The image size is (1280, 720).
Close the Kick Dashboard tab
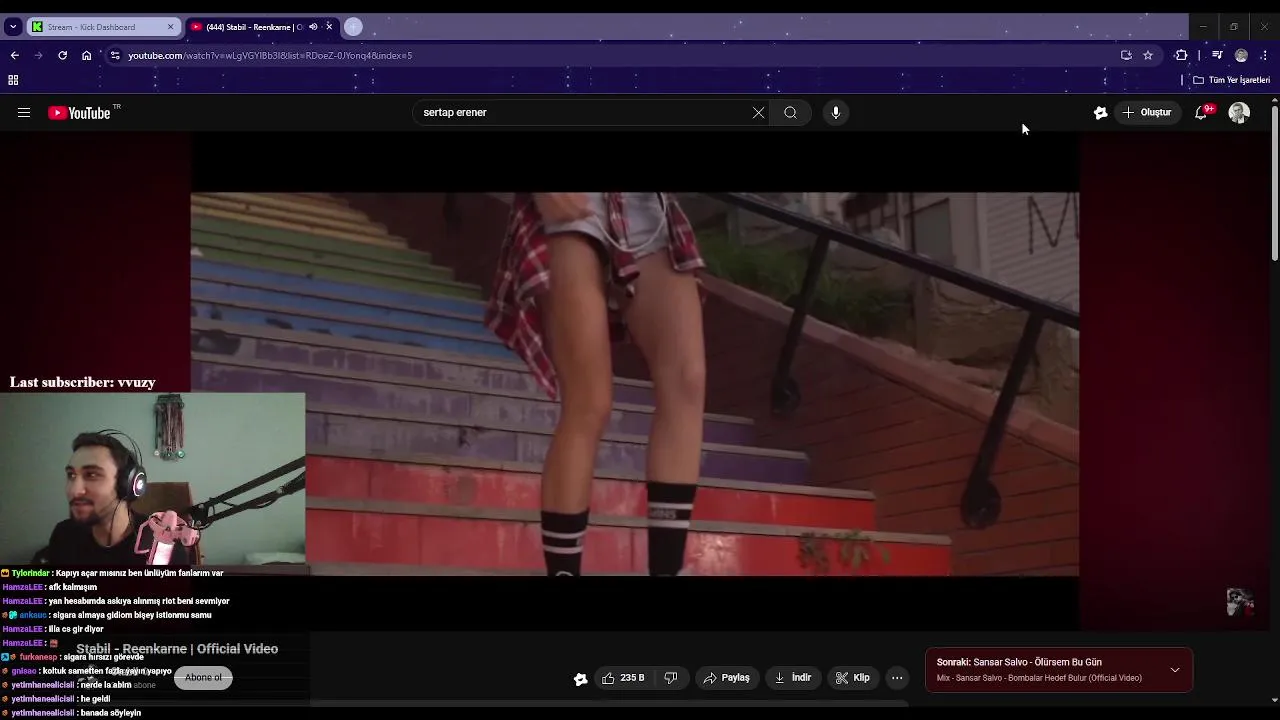click(170, 27)
